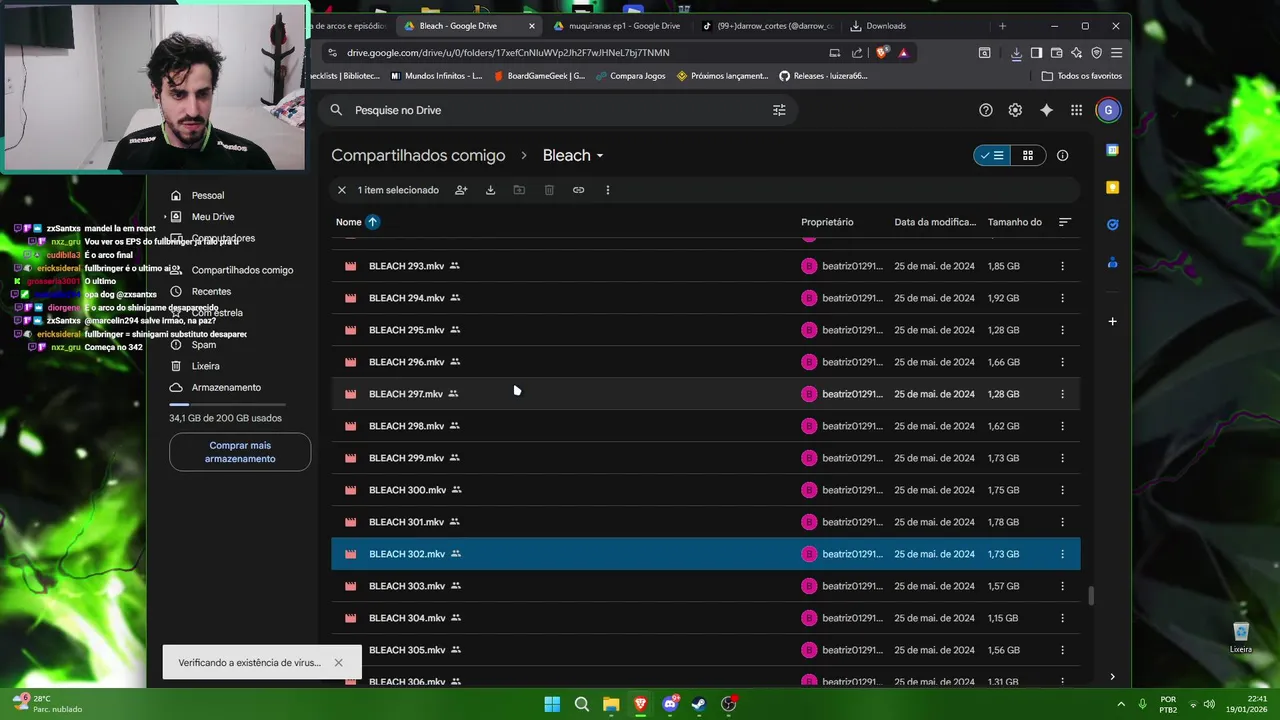Focus the Pesquise no Drive search field
Viewport: 1280px width, 720px height.
[558, 110]
